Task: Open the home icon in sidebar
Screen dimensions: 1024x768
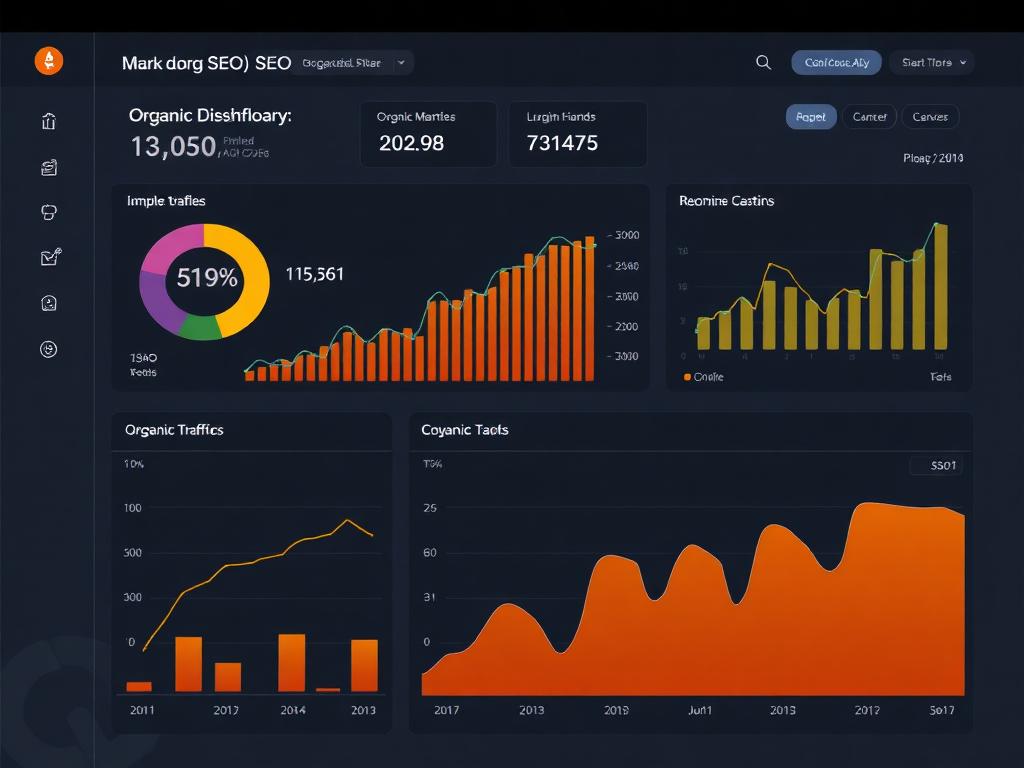Action: [49, 122]
